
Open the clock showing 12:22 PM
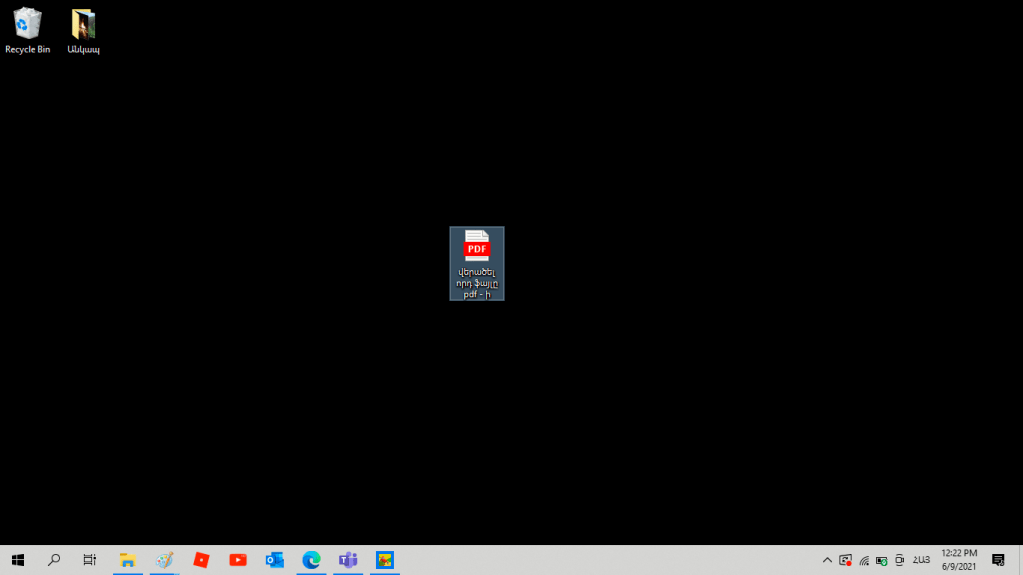pyautogui.click(x=958, y=560)
